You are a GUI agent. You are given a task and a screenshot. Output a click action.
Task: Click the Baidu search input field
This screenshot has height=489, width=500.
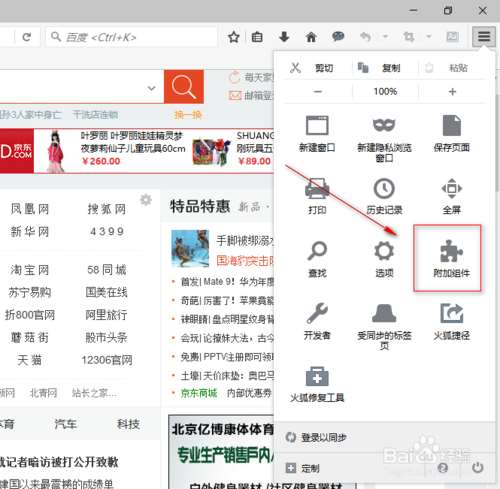click(132, 37)
